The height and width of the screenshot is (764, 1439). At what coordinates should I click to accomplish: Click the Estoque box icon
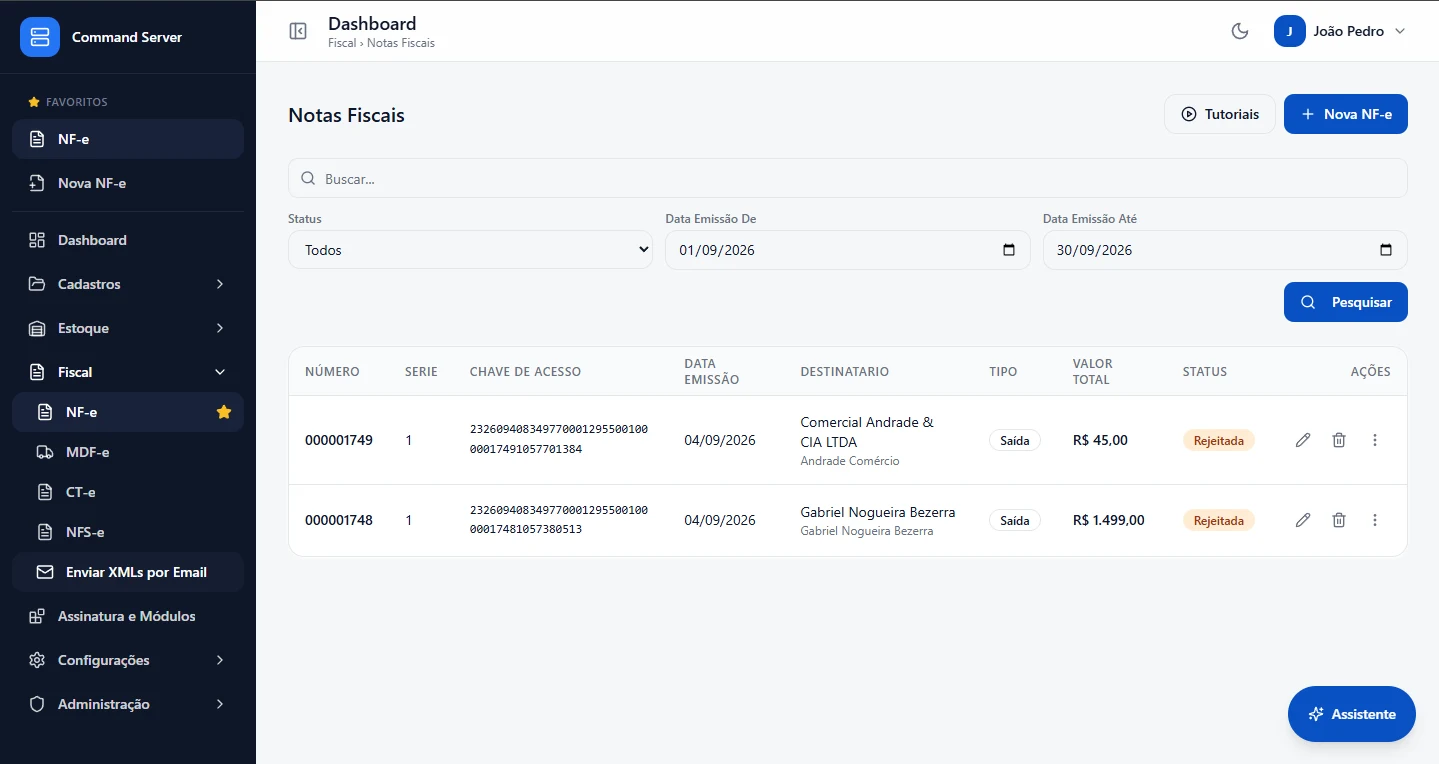pyautogui.click(x=37, y=328)
